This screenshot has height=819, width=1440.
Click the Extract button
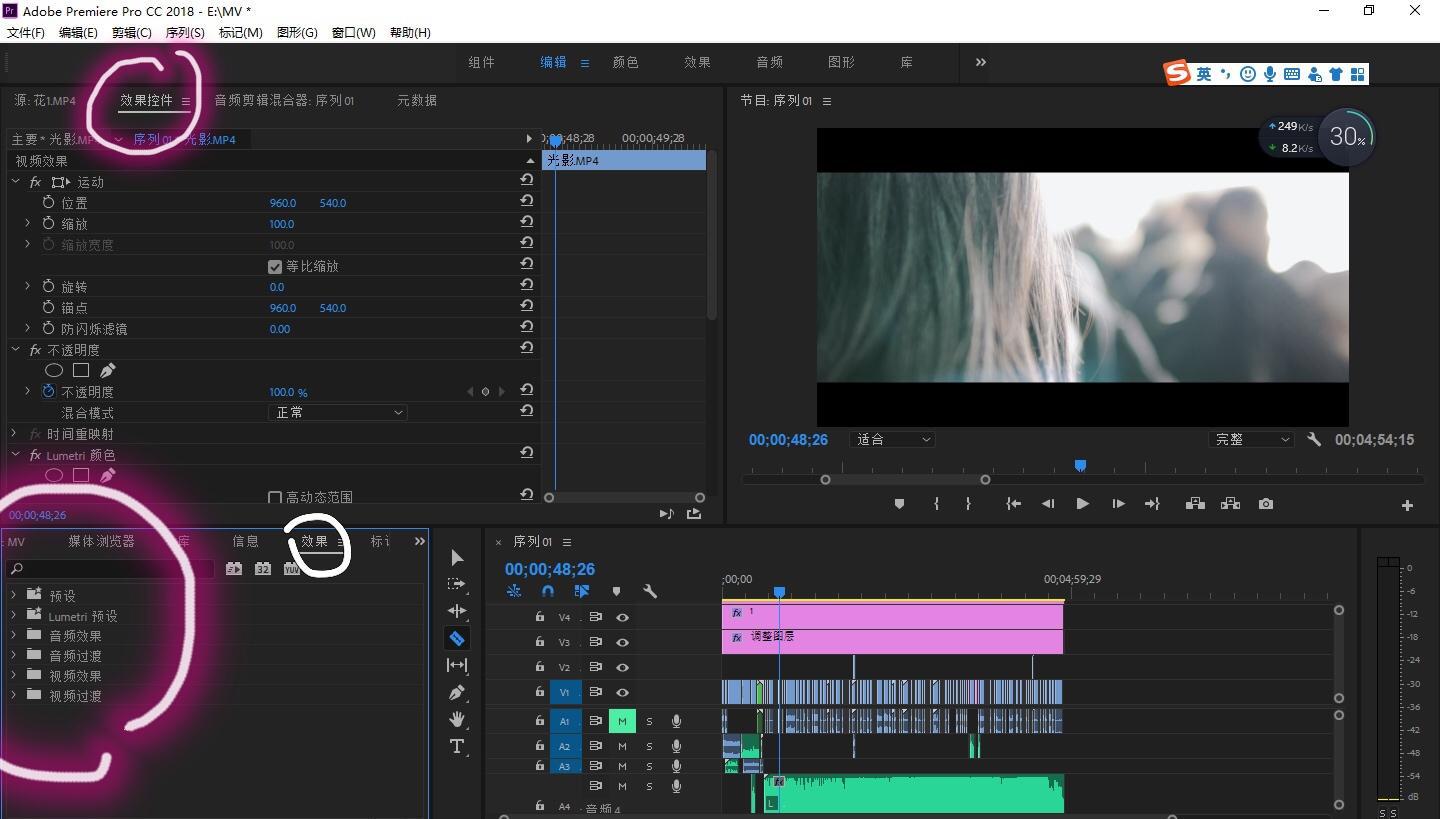click(x=1230, y=504)
